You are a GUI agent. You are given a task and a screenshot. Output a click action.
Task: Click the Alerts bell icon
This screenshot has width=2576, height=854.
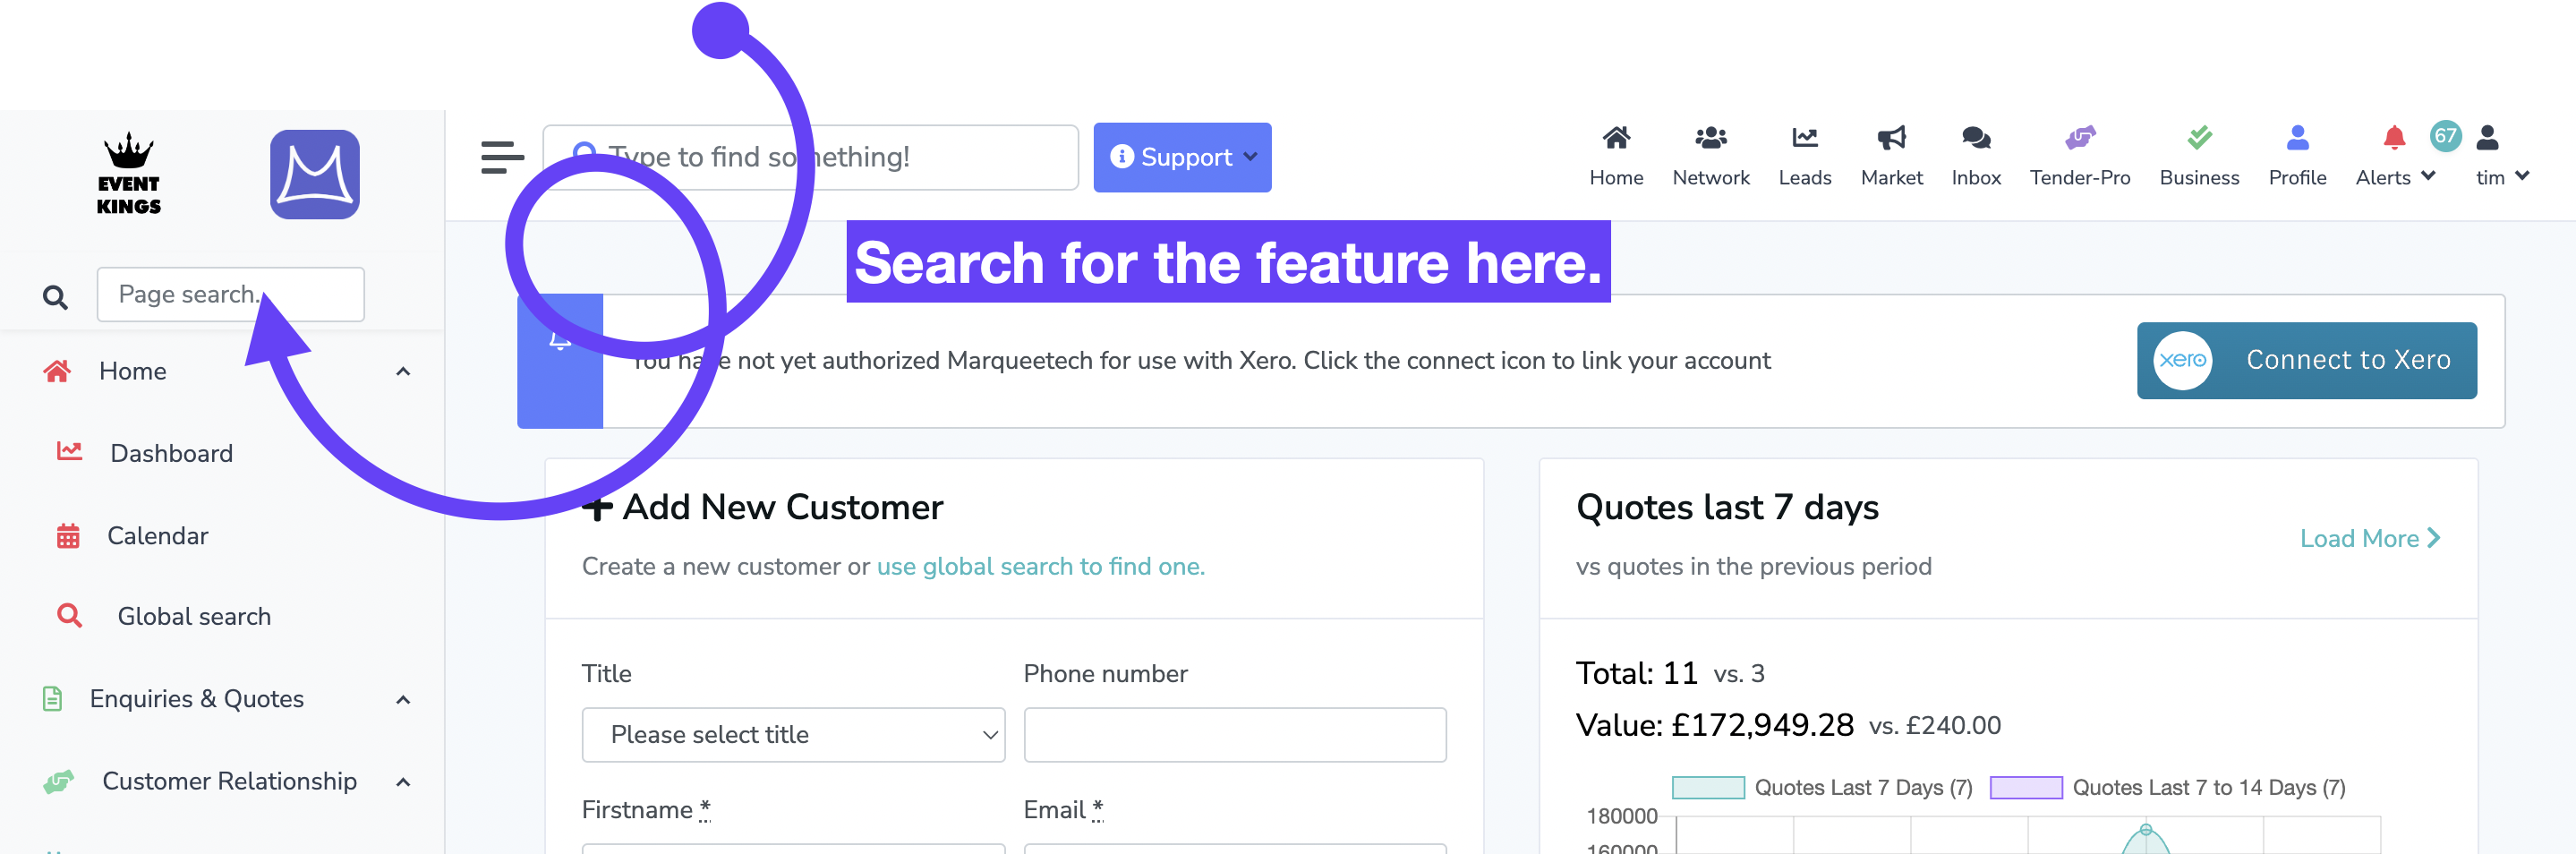[2393, 138]
